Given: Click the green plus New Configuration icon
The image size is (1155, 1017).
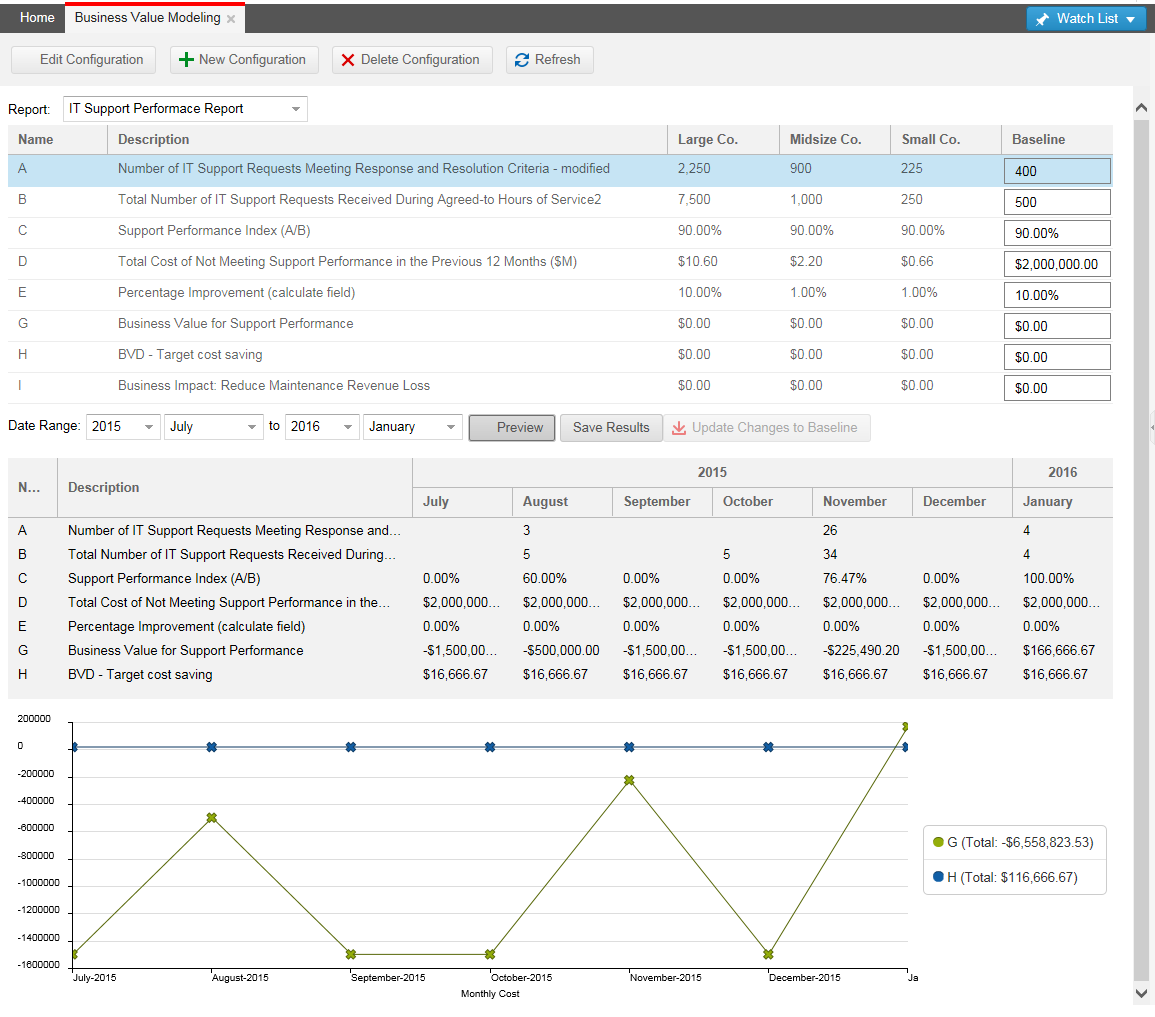Looking at the screenshot, I should [186, 60].
